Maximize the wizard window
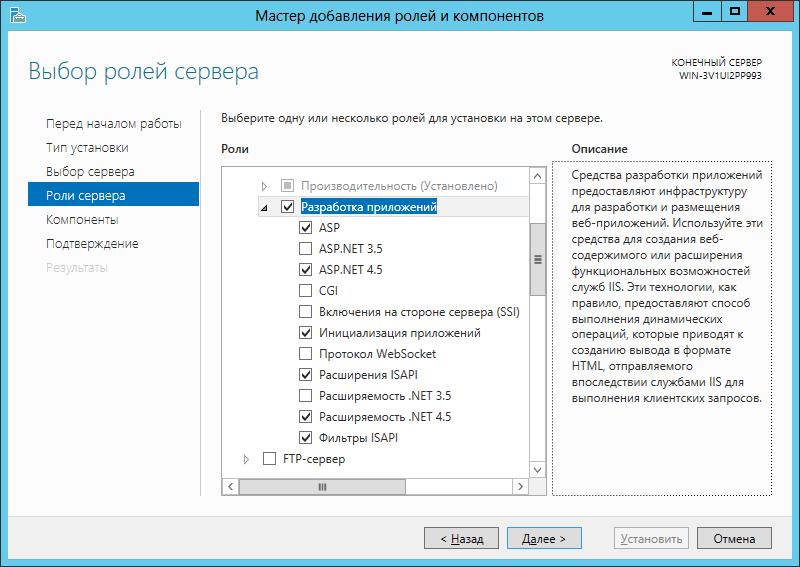This screenshot has width=800, height=567. point(735,11)
